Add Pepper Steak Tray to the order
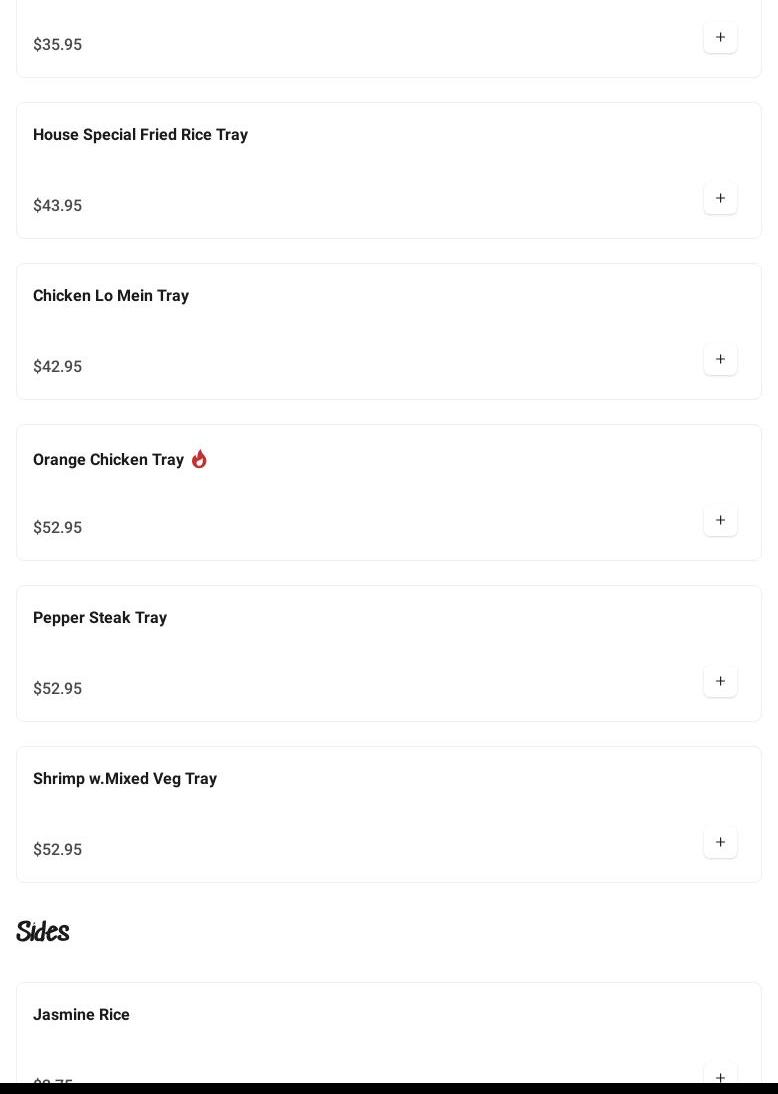This screenshot has width=778, height=1094. (720, 682)
